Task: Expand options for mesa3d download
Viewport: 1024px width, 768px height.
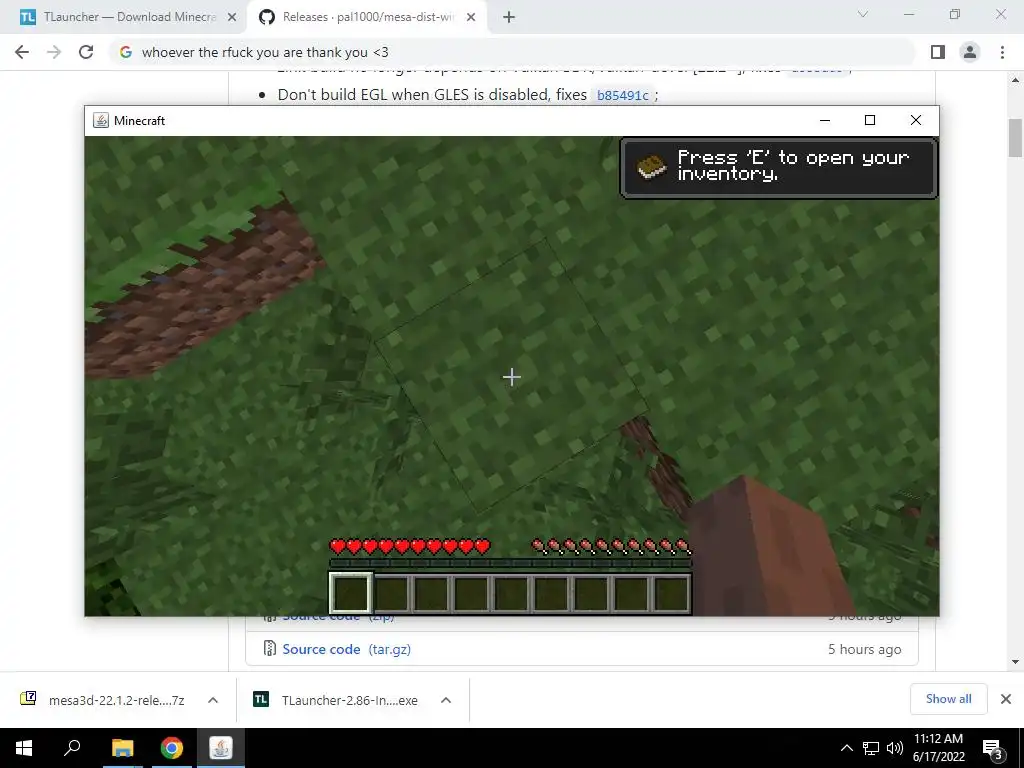Action: [213, 700]
